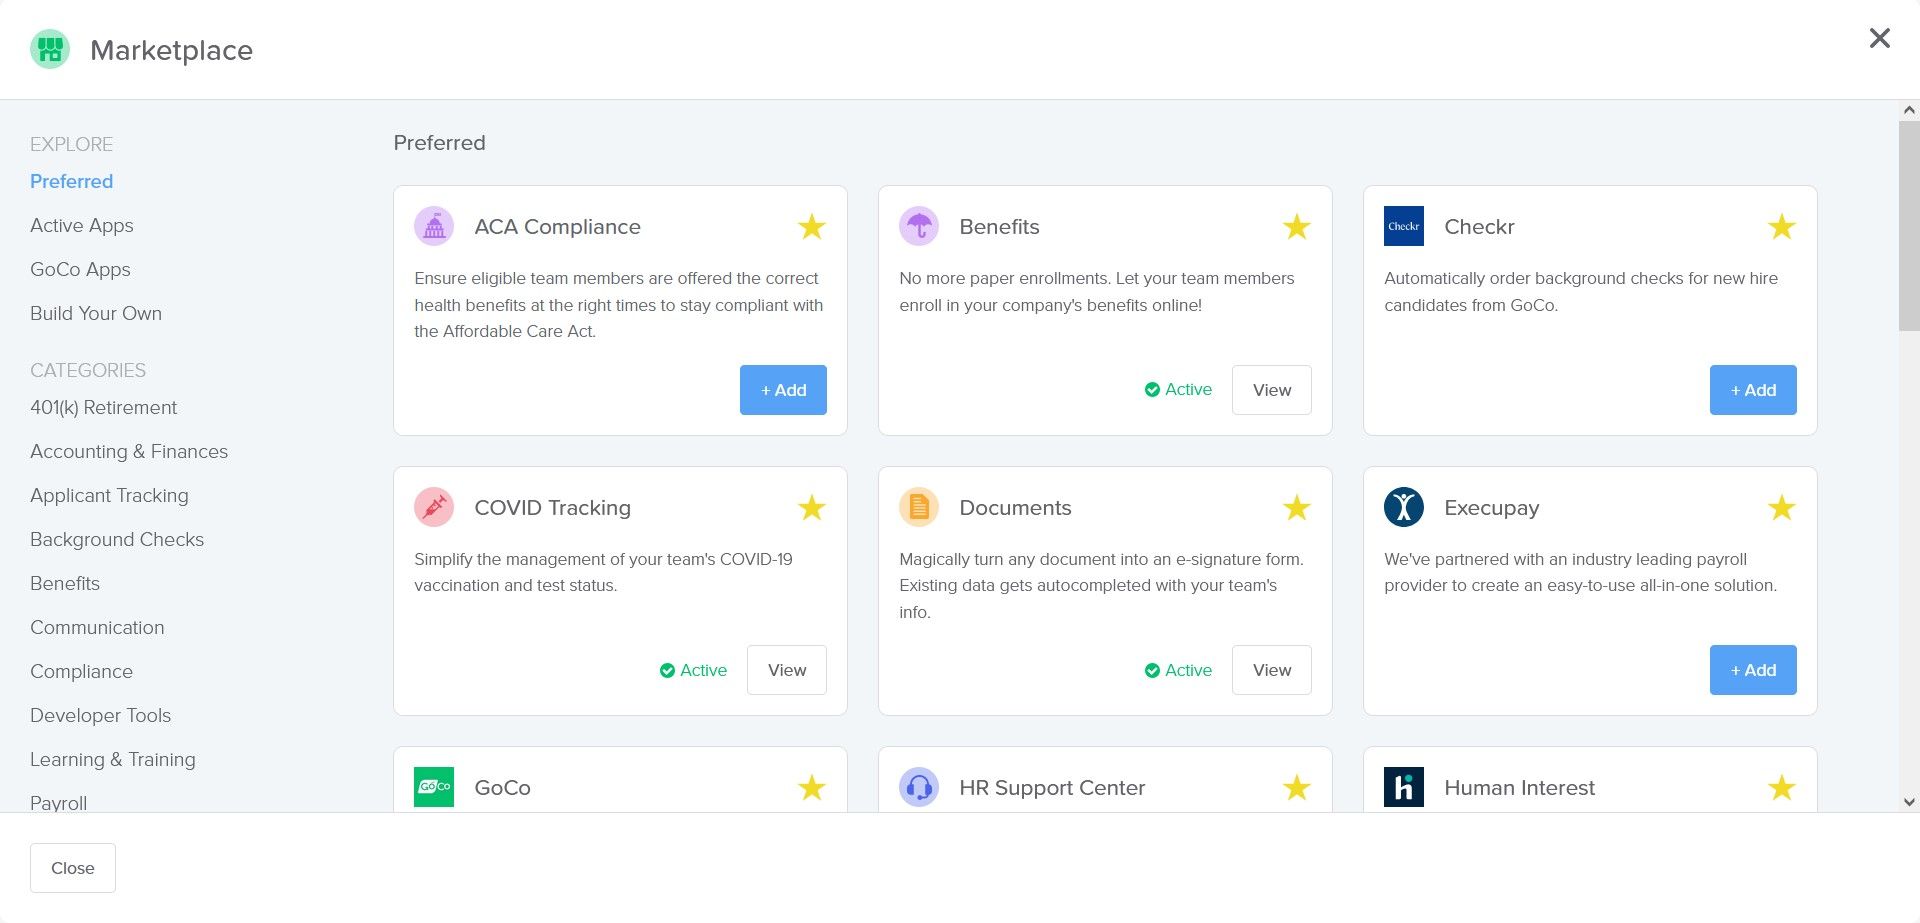Screen dimensions: 1920x923
Task: Toggle the star on ACA Compliance card
Action: point(812,227)
